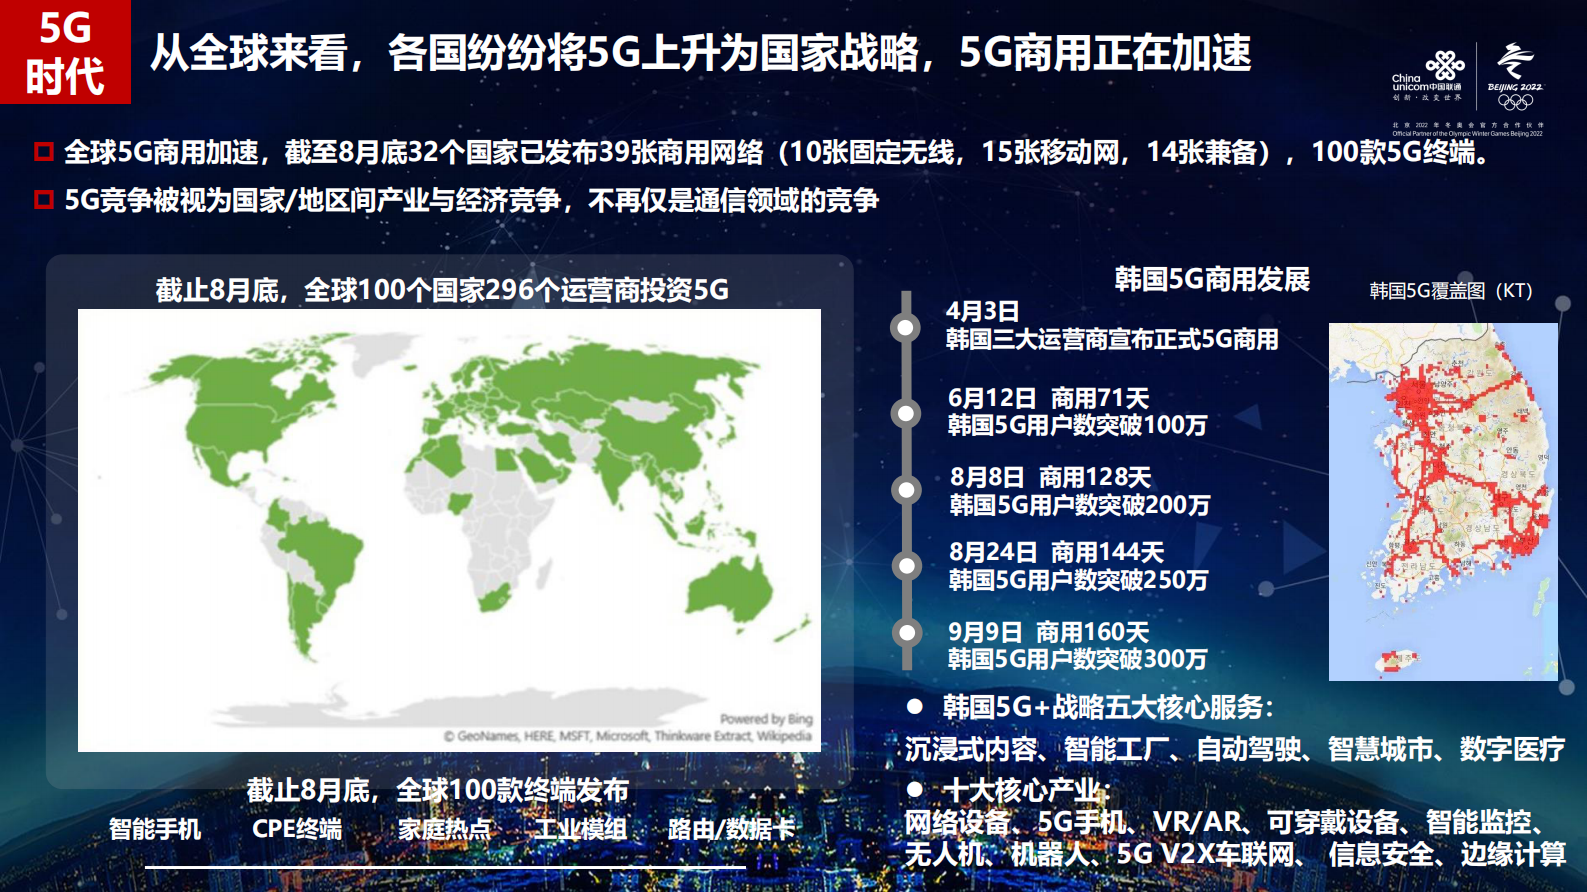Image resolution: width=1587 pixels, height=892 pixels.
Task: Click the date text "4月3日"
Action: pos(982,311)
